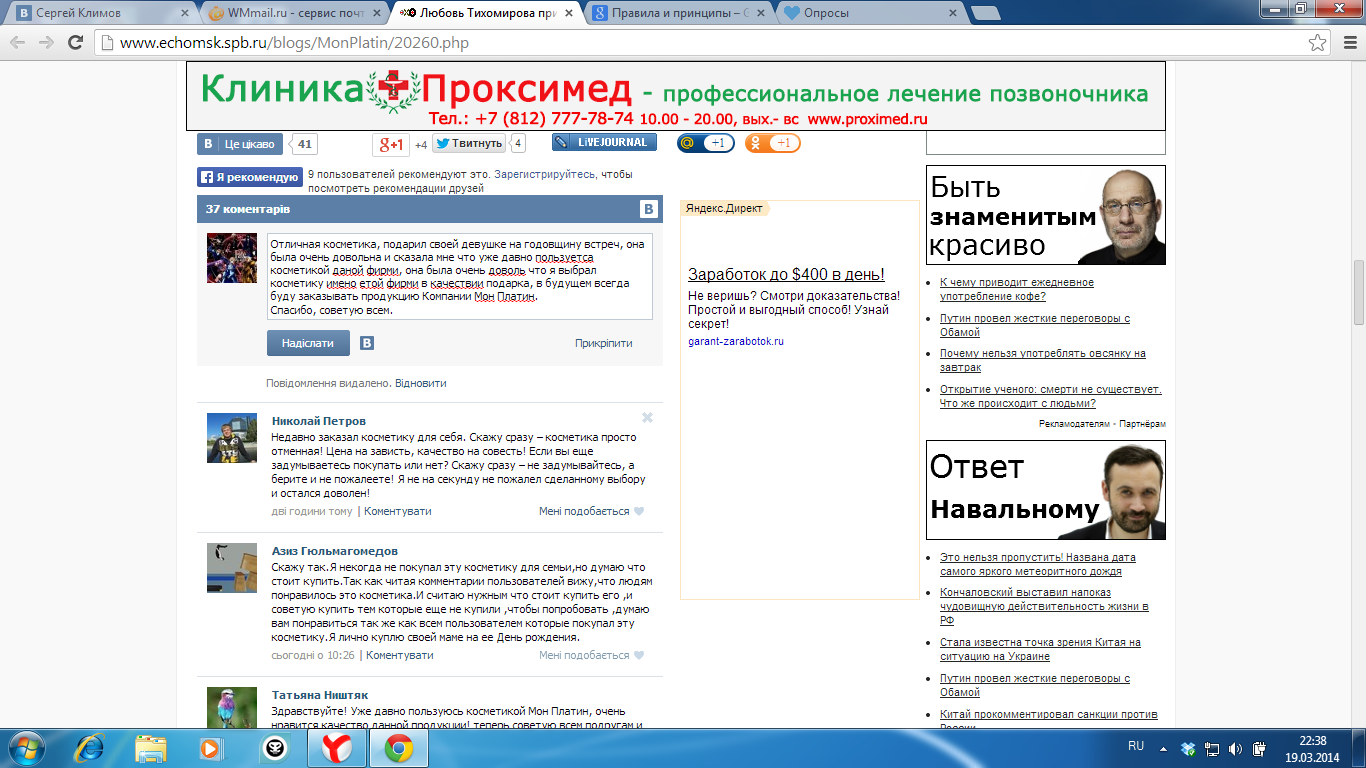Like Азиз Гюльмагомедов's comment

click(592, 655)
